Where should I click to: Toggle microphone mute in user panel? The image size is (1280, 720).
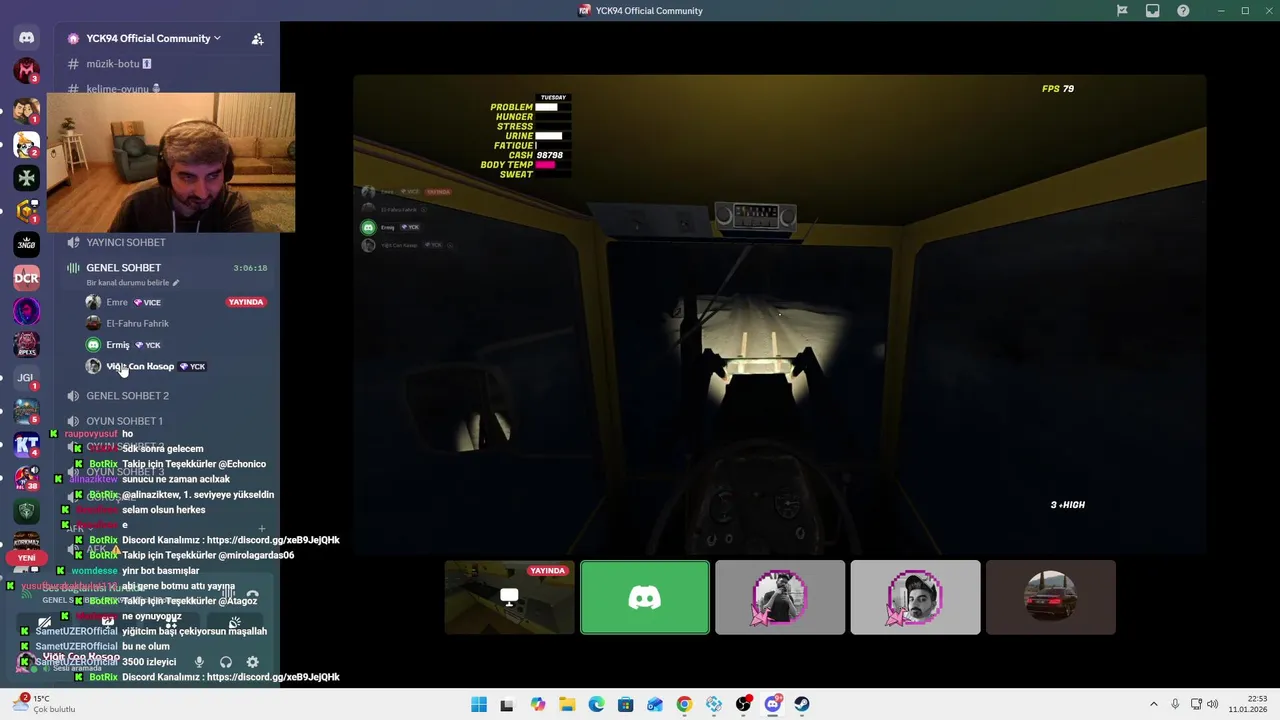click(x=199, y=662)
